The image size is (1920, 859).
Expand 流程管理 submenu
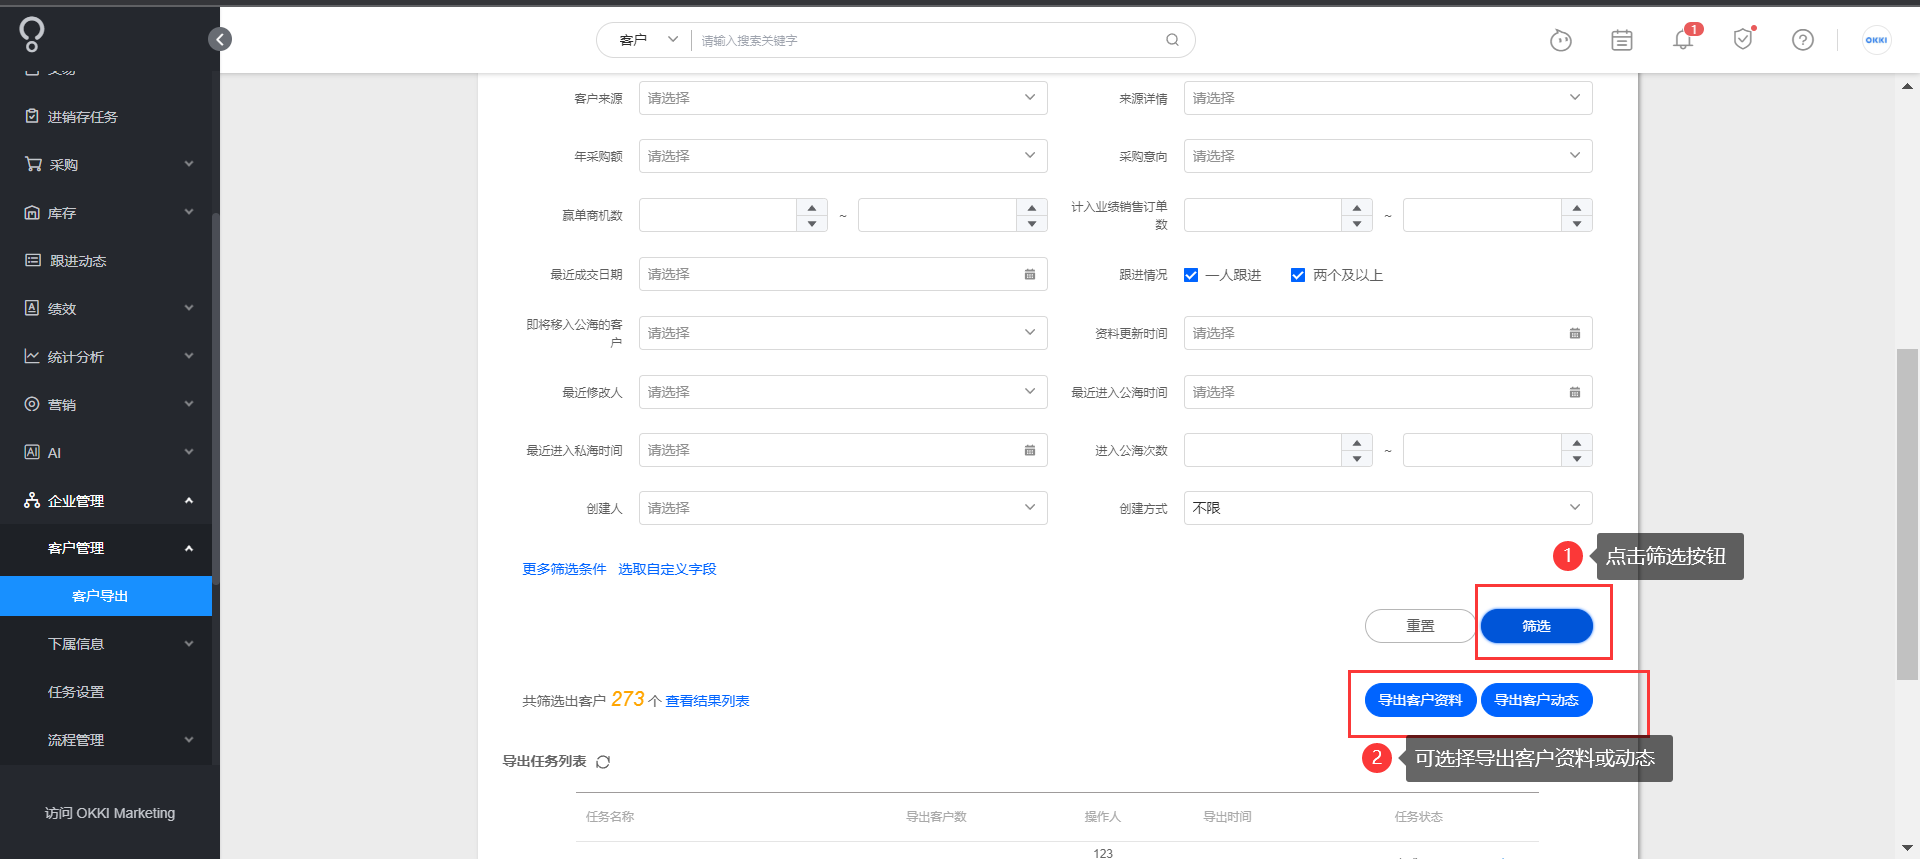pos(106,740)
